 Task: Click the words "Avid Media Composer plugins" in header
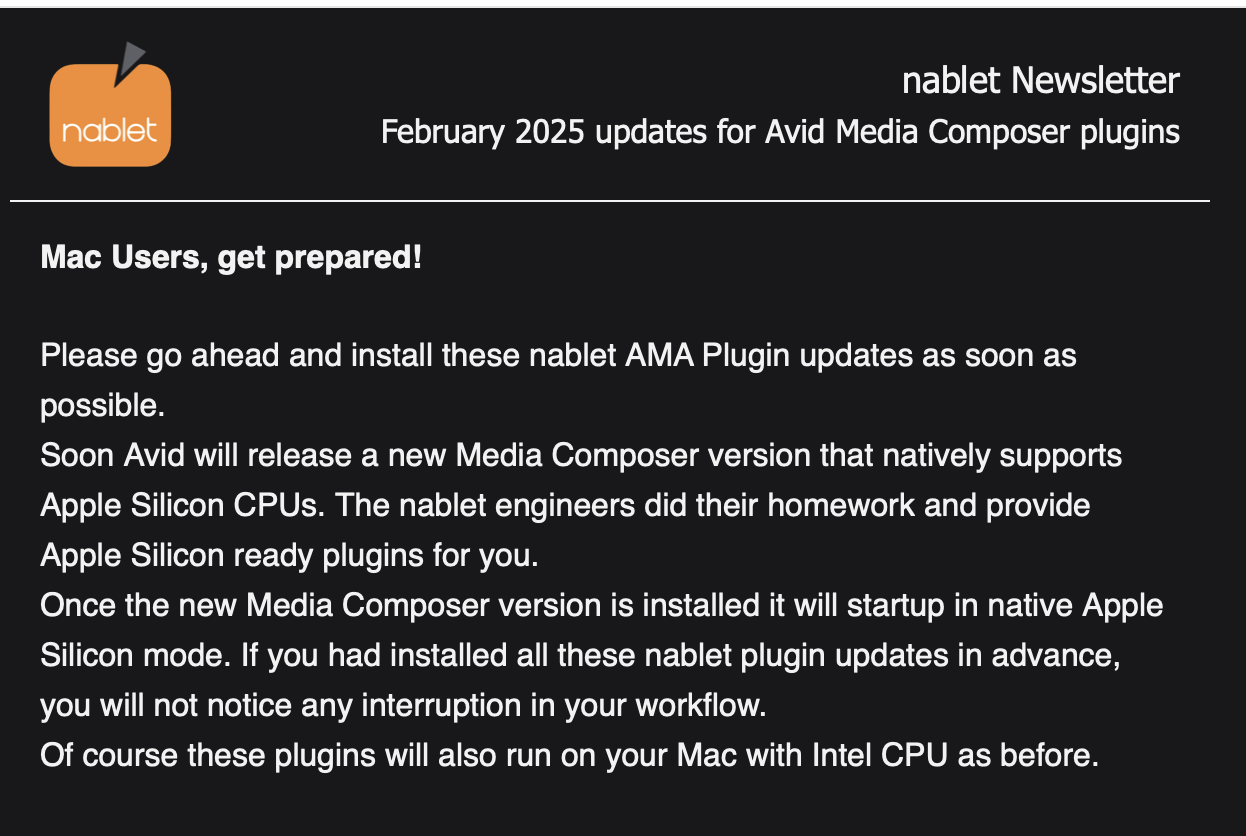973,132
